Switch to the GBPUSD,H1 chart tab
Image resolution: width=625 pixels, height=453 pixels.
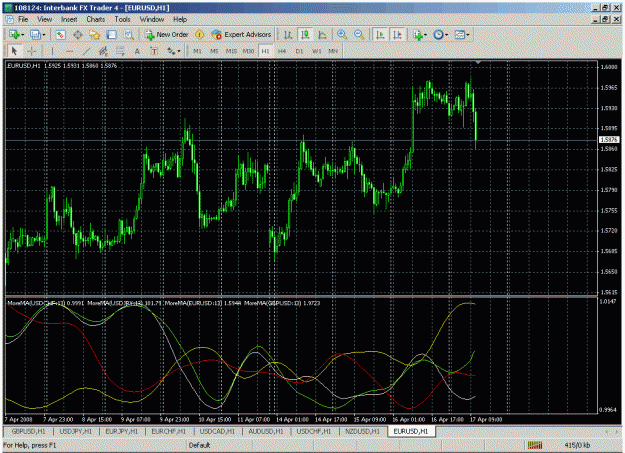coord(28,431)
